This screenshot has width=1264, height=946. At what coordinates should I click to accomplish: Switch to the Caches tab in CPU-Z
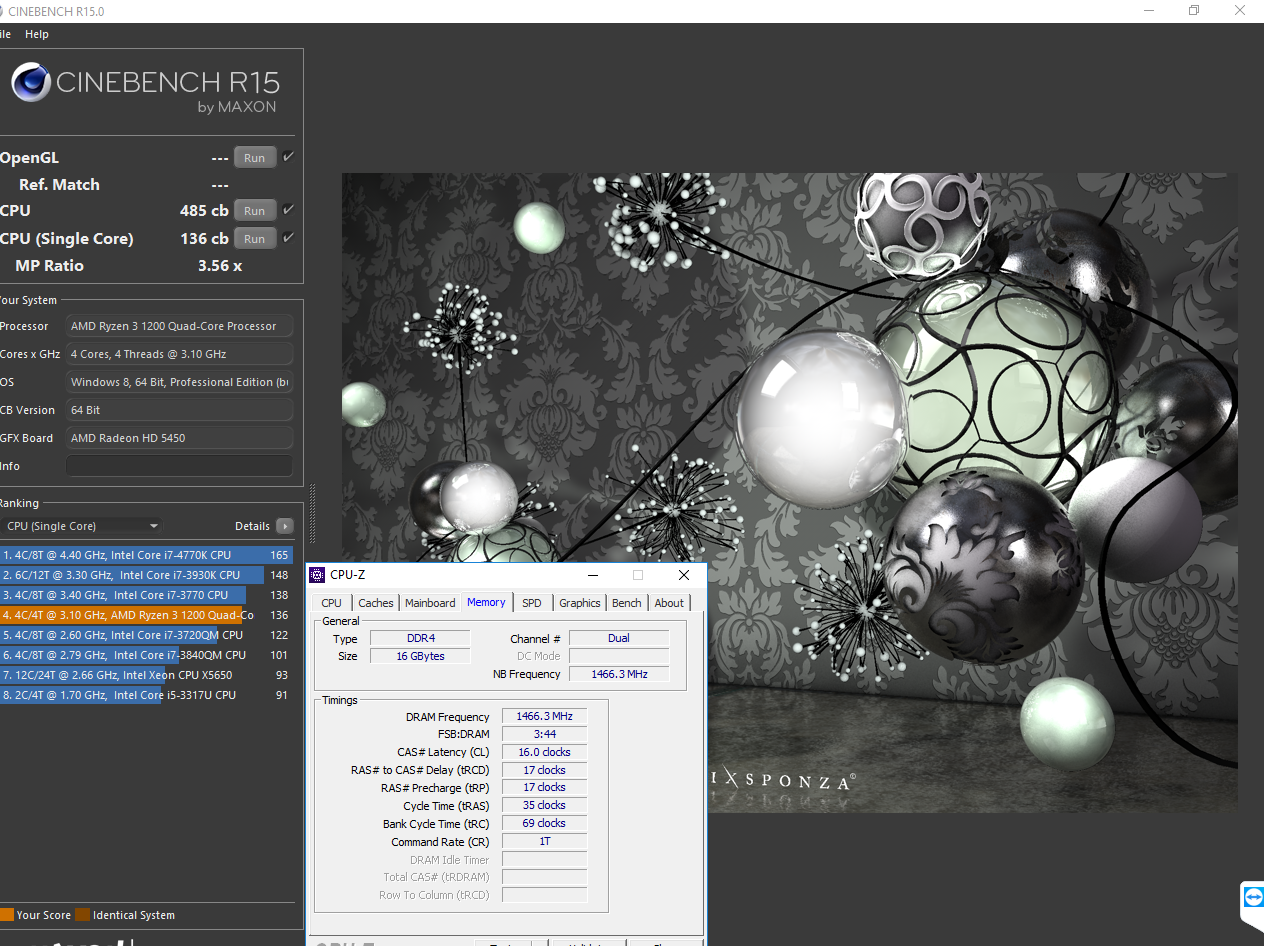pyautogui.click(x=376, y=603)
